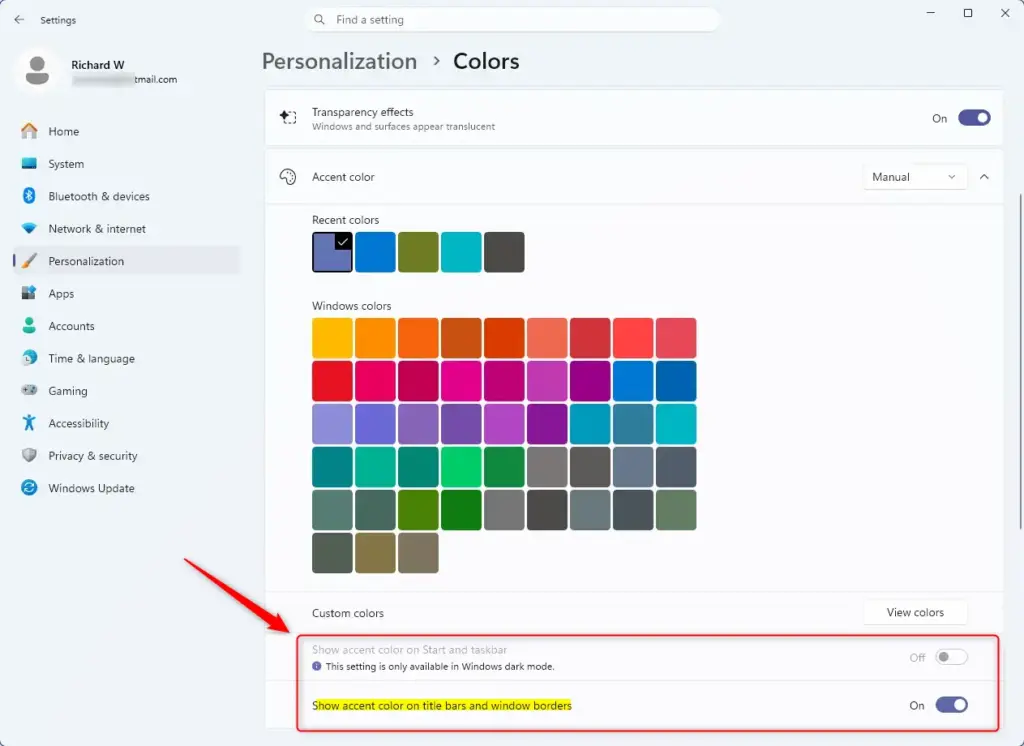The height and width of the screenshot is (746, 1024).
Task: Click the search magnifier icon
Action: (319, 20)
